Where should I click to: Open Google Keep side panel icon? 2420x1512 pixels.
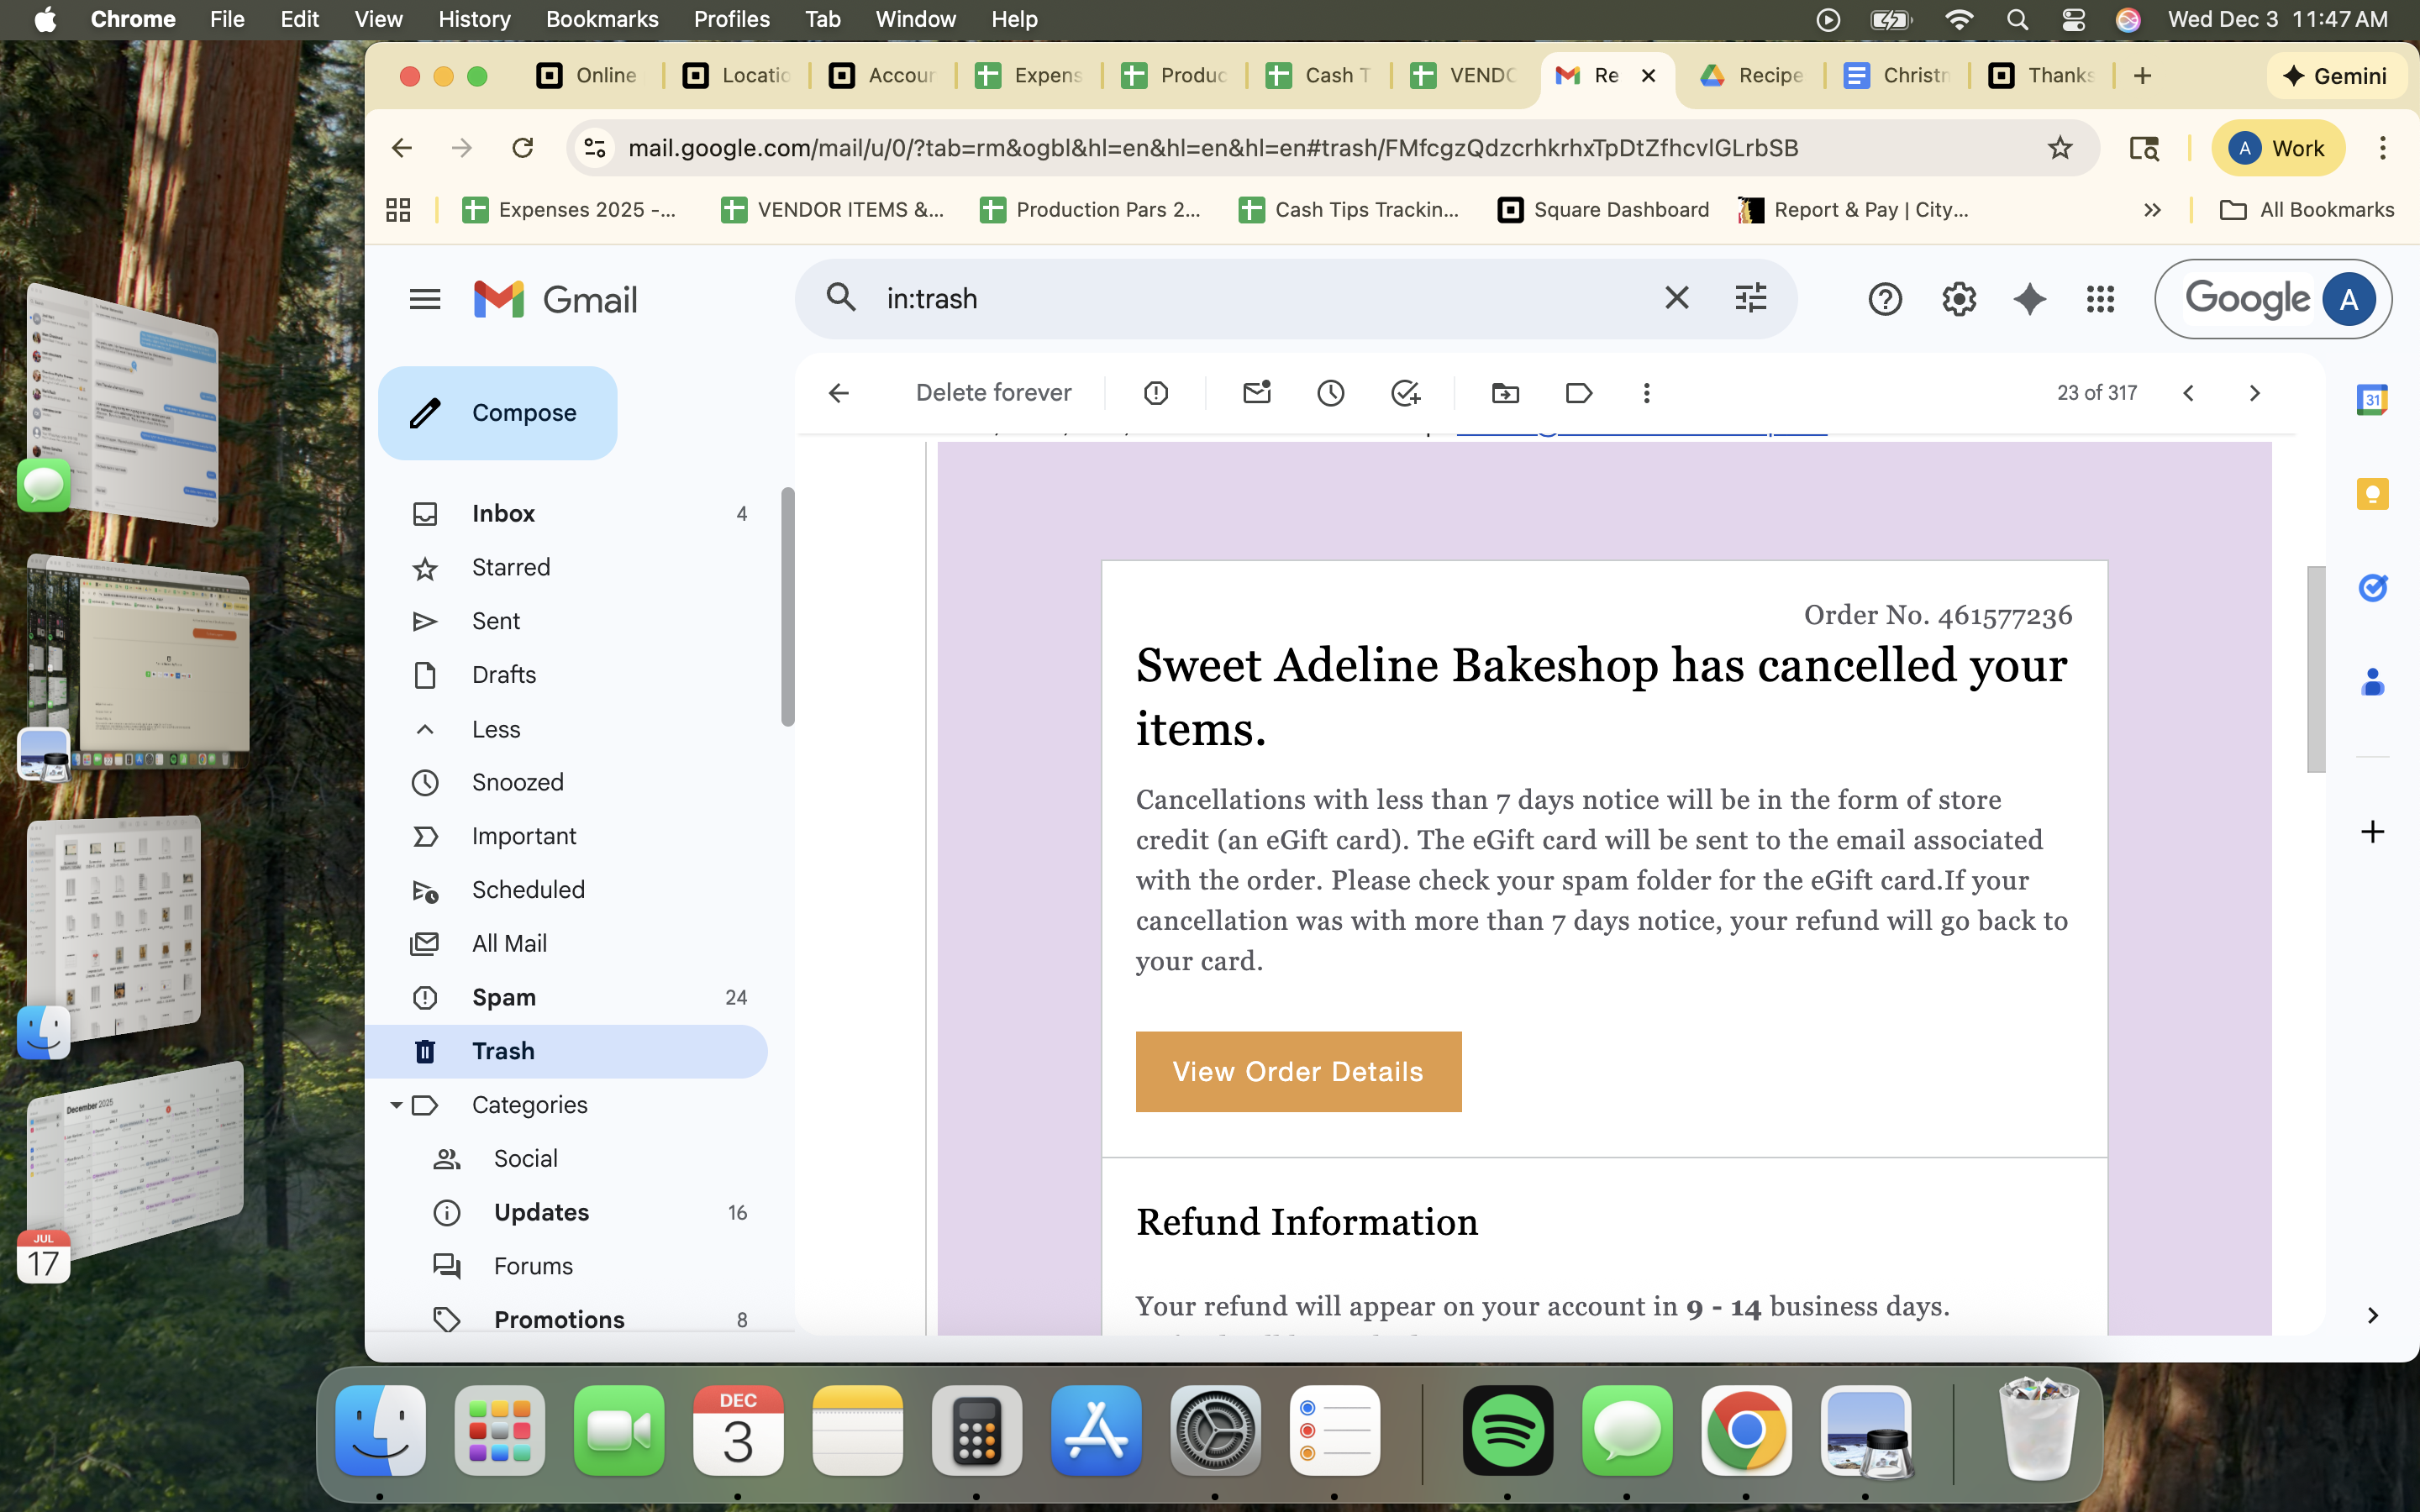2372,494
